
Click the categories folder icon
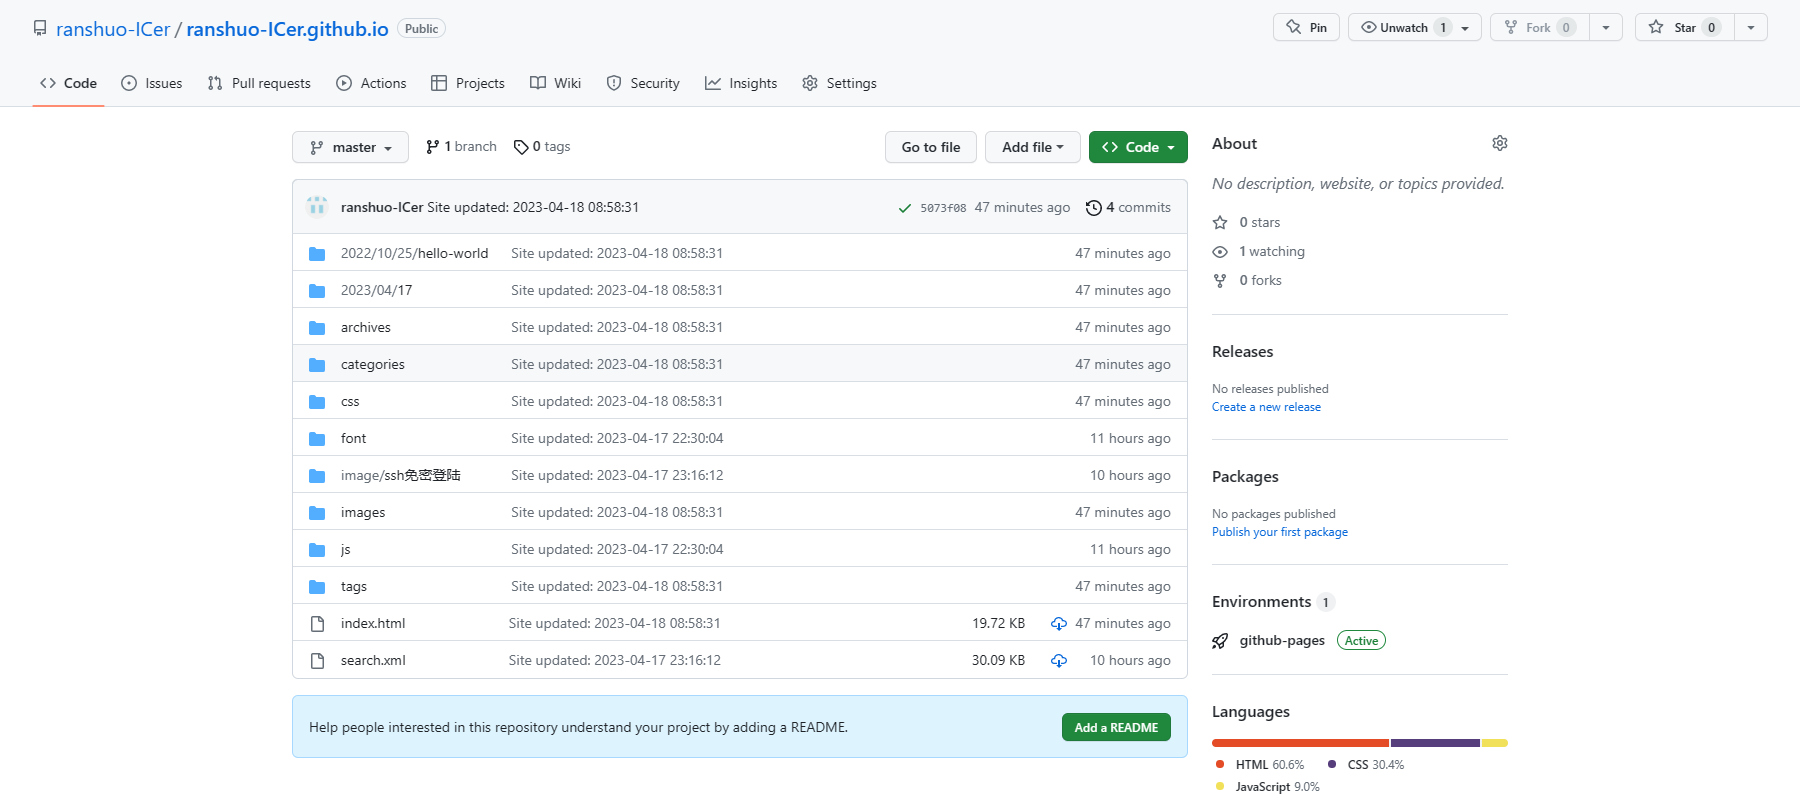[x=317, y=365]
